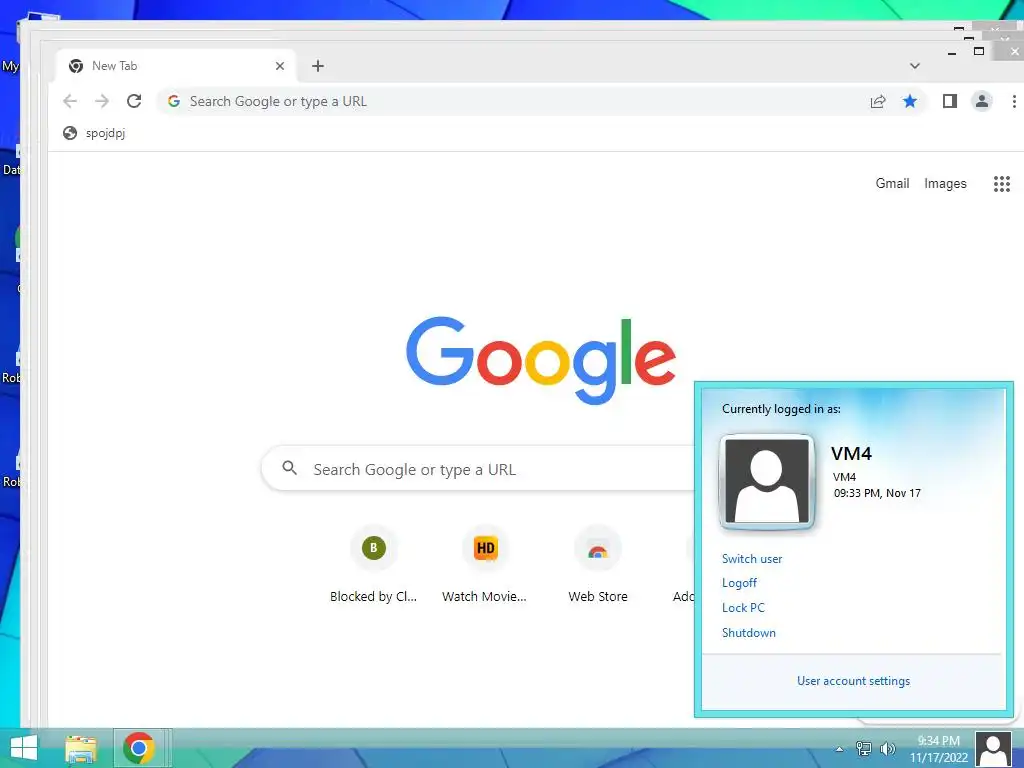Open the Chrome side panel icon
This screenshot has width=1024, height=768.
(950, 101)
